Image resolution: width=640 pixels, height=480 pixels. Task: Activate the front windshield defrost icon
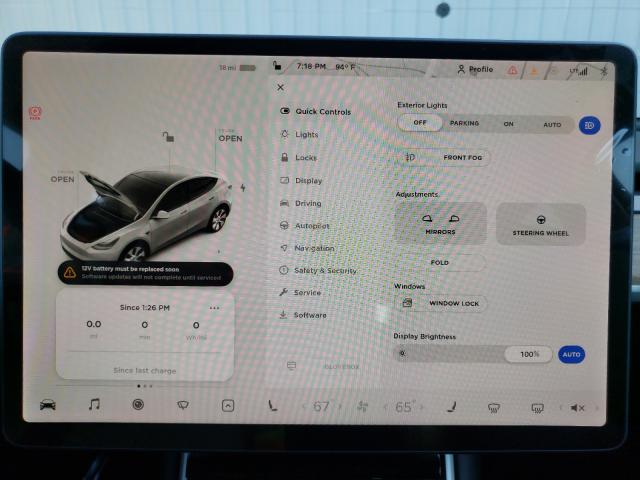(x=494, y=407)
